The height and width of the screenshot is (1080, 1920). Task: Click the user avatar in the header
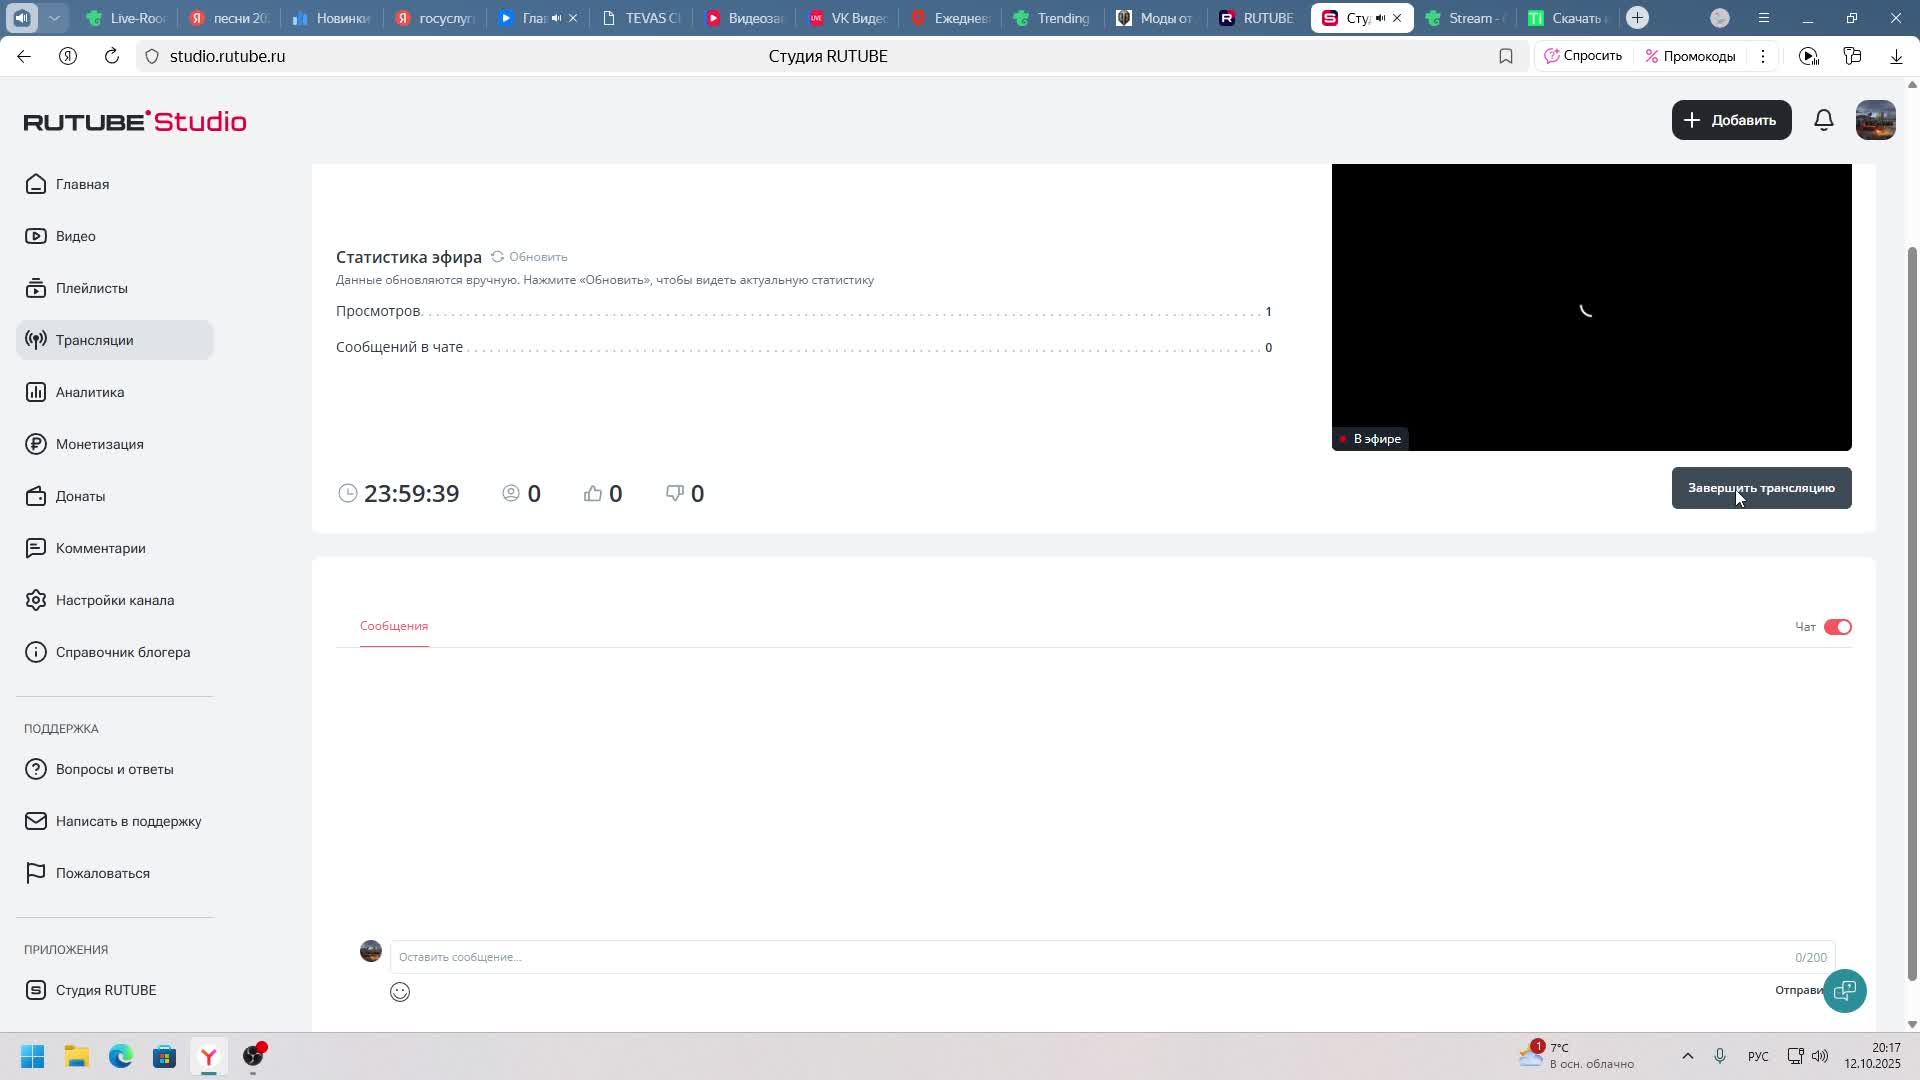pos(1875,120)
